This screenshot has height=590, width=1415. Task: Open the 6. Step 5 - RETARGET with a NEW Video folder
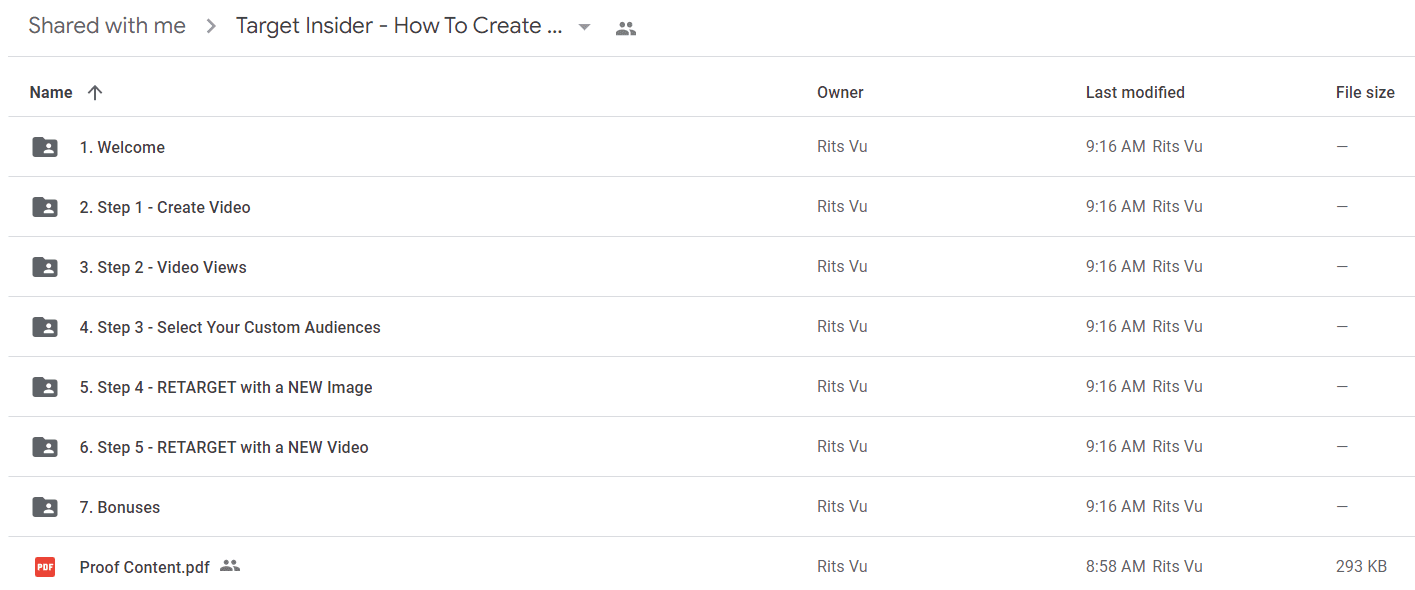(224, 447)
